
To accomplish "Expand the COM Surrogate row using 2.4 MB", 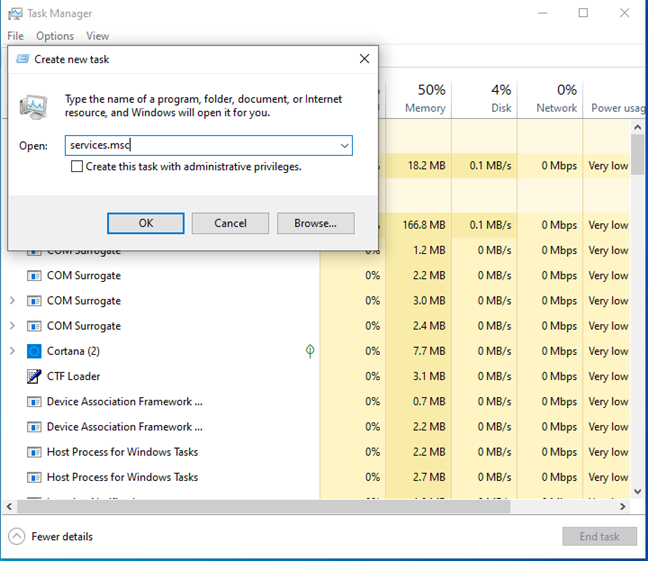I will (x=12, y=326).
